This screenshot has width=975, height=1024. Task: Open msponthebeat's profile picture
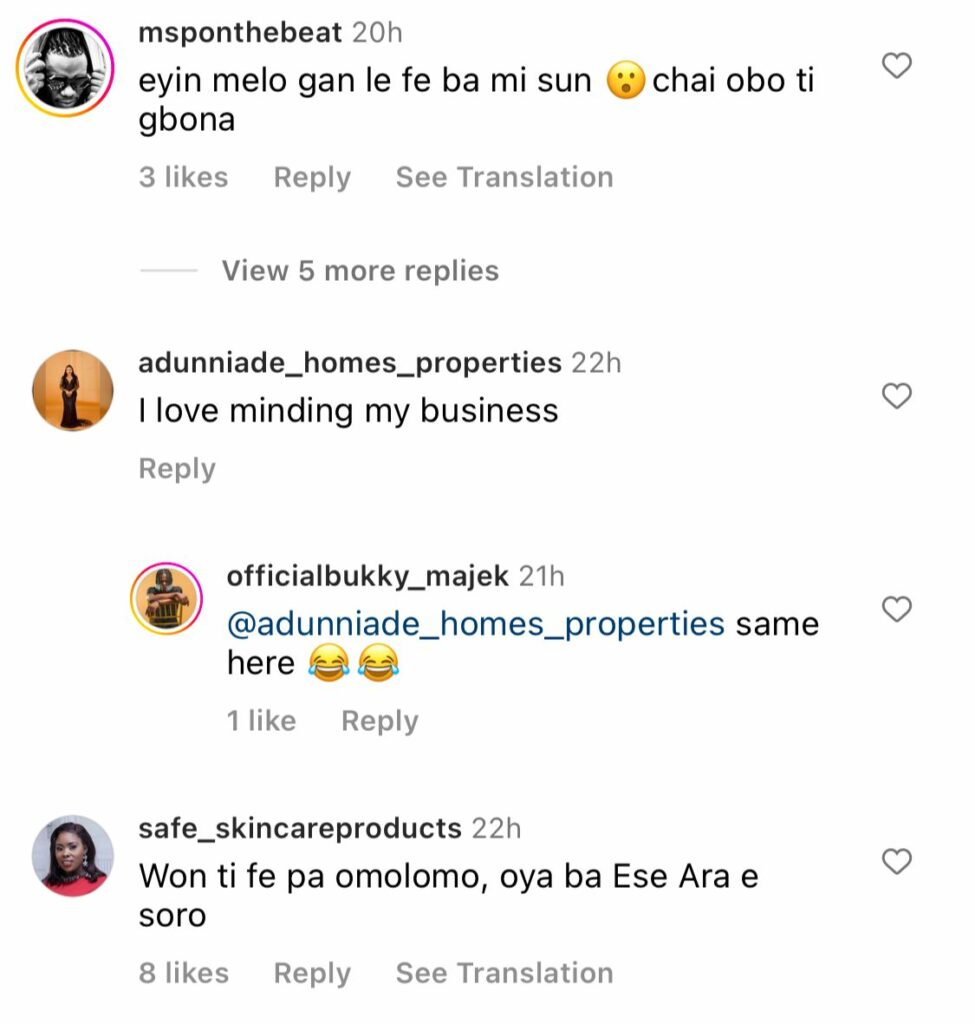click(62, 62)
